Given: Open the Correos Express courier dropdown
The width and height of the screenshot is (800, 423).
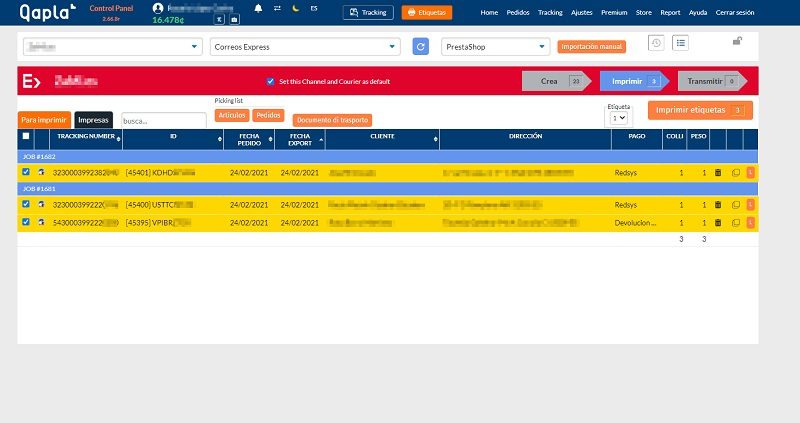Looking at the screenshot, I should [305, 46].
